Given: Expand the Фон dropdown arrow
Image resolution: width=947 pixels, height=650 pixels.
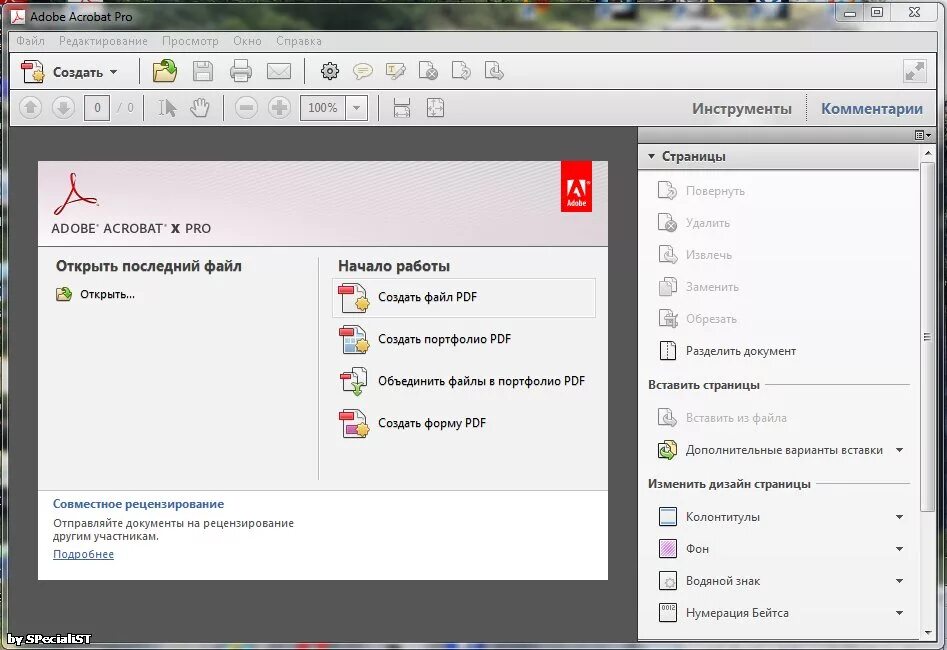Looking at the screenshot, I should pos(899,549).
